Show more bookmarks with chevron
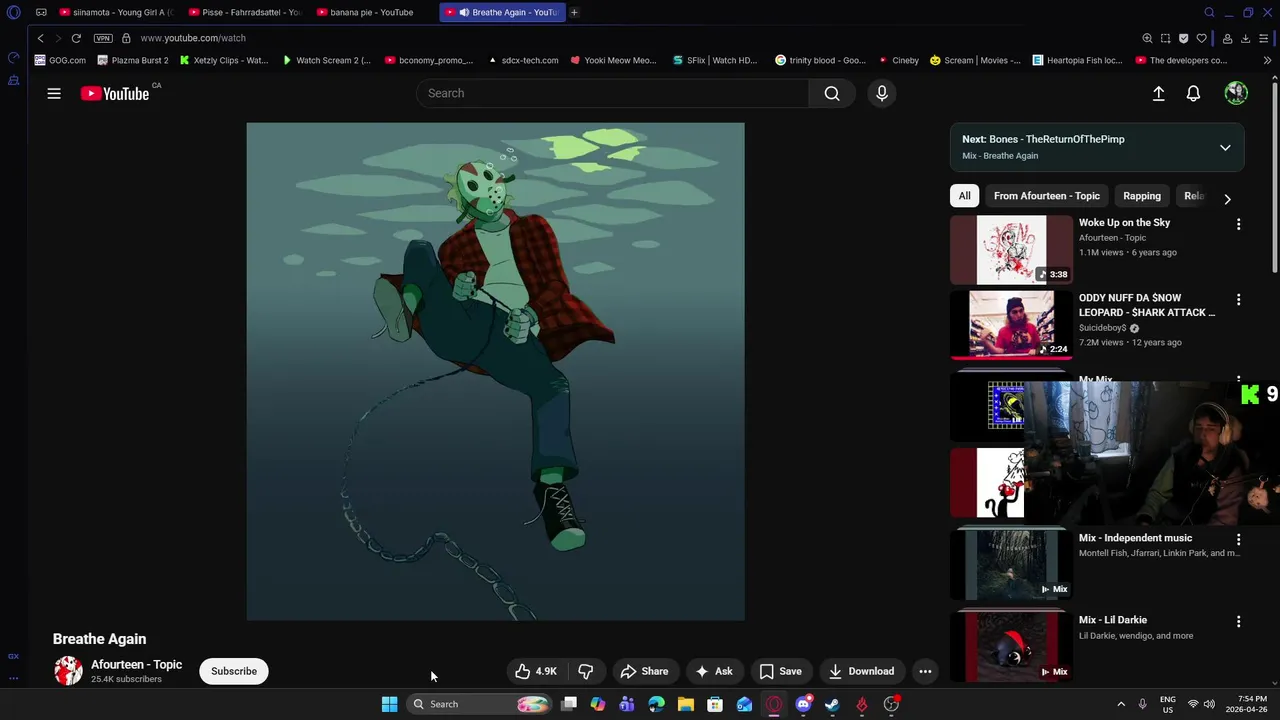 click(1267, 60)
